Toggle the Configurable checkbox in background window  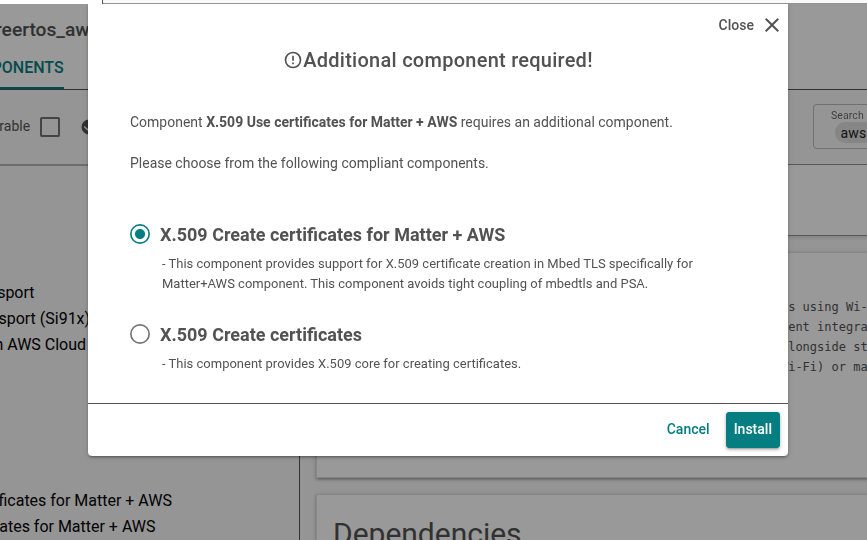point(50,127)
